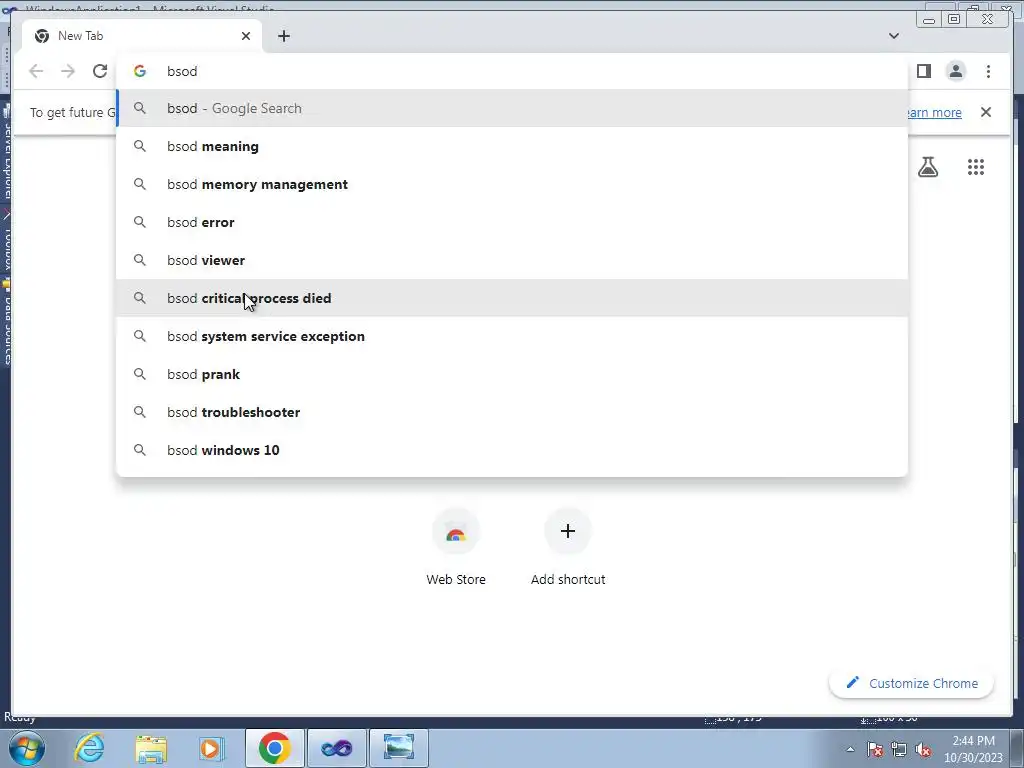This screenshot has width=1024, height=768.
Task: Select suggestion bsod viewer
Action: tap(512, 260)
